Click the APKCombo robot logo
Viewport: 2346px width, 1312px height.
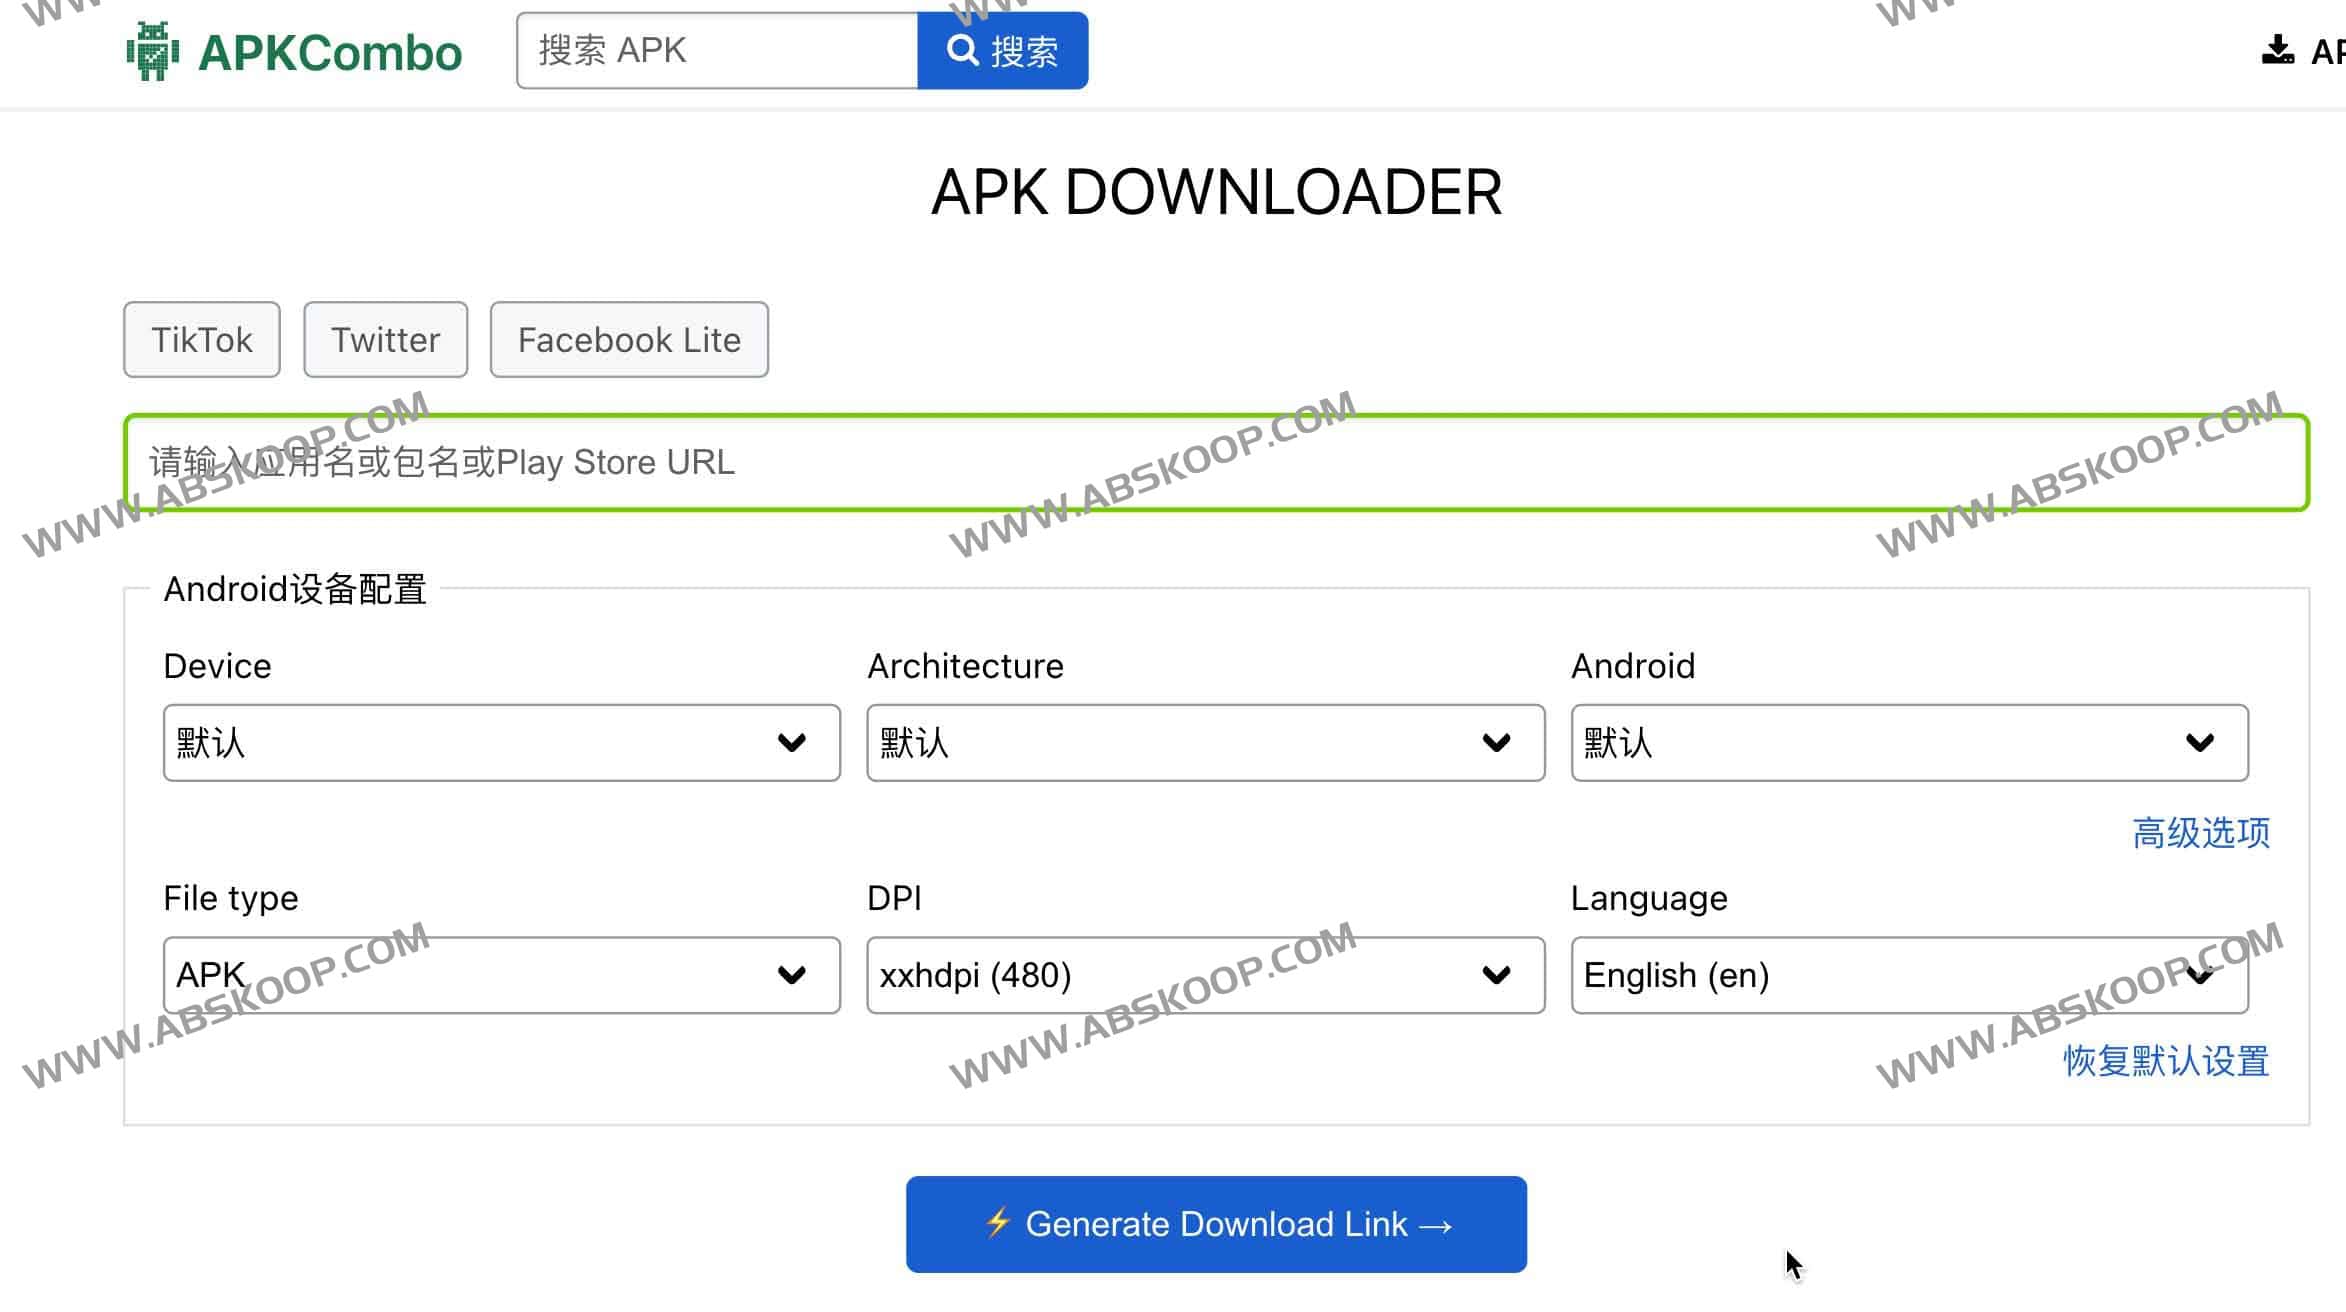(x=152, y=52)
